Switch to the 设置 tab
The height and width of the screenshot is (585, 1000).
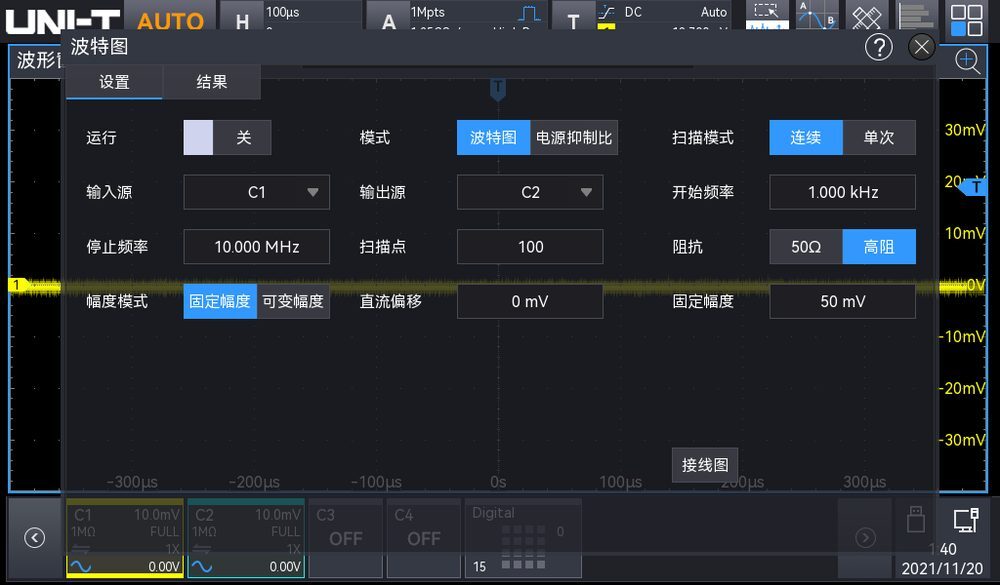click(x=114, y=82)
